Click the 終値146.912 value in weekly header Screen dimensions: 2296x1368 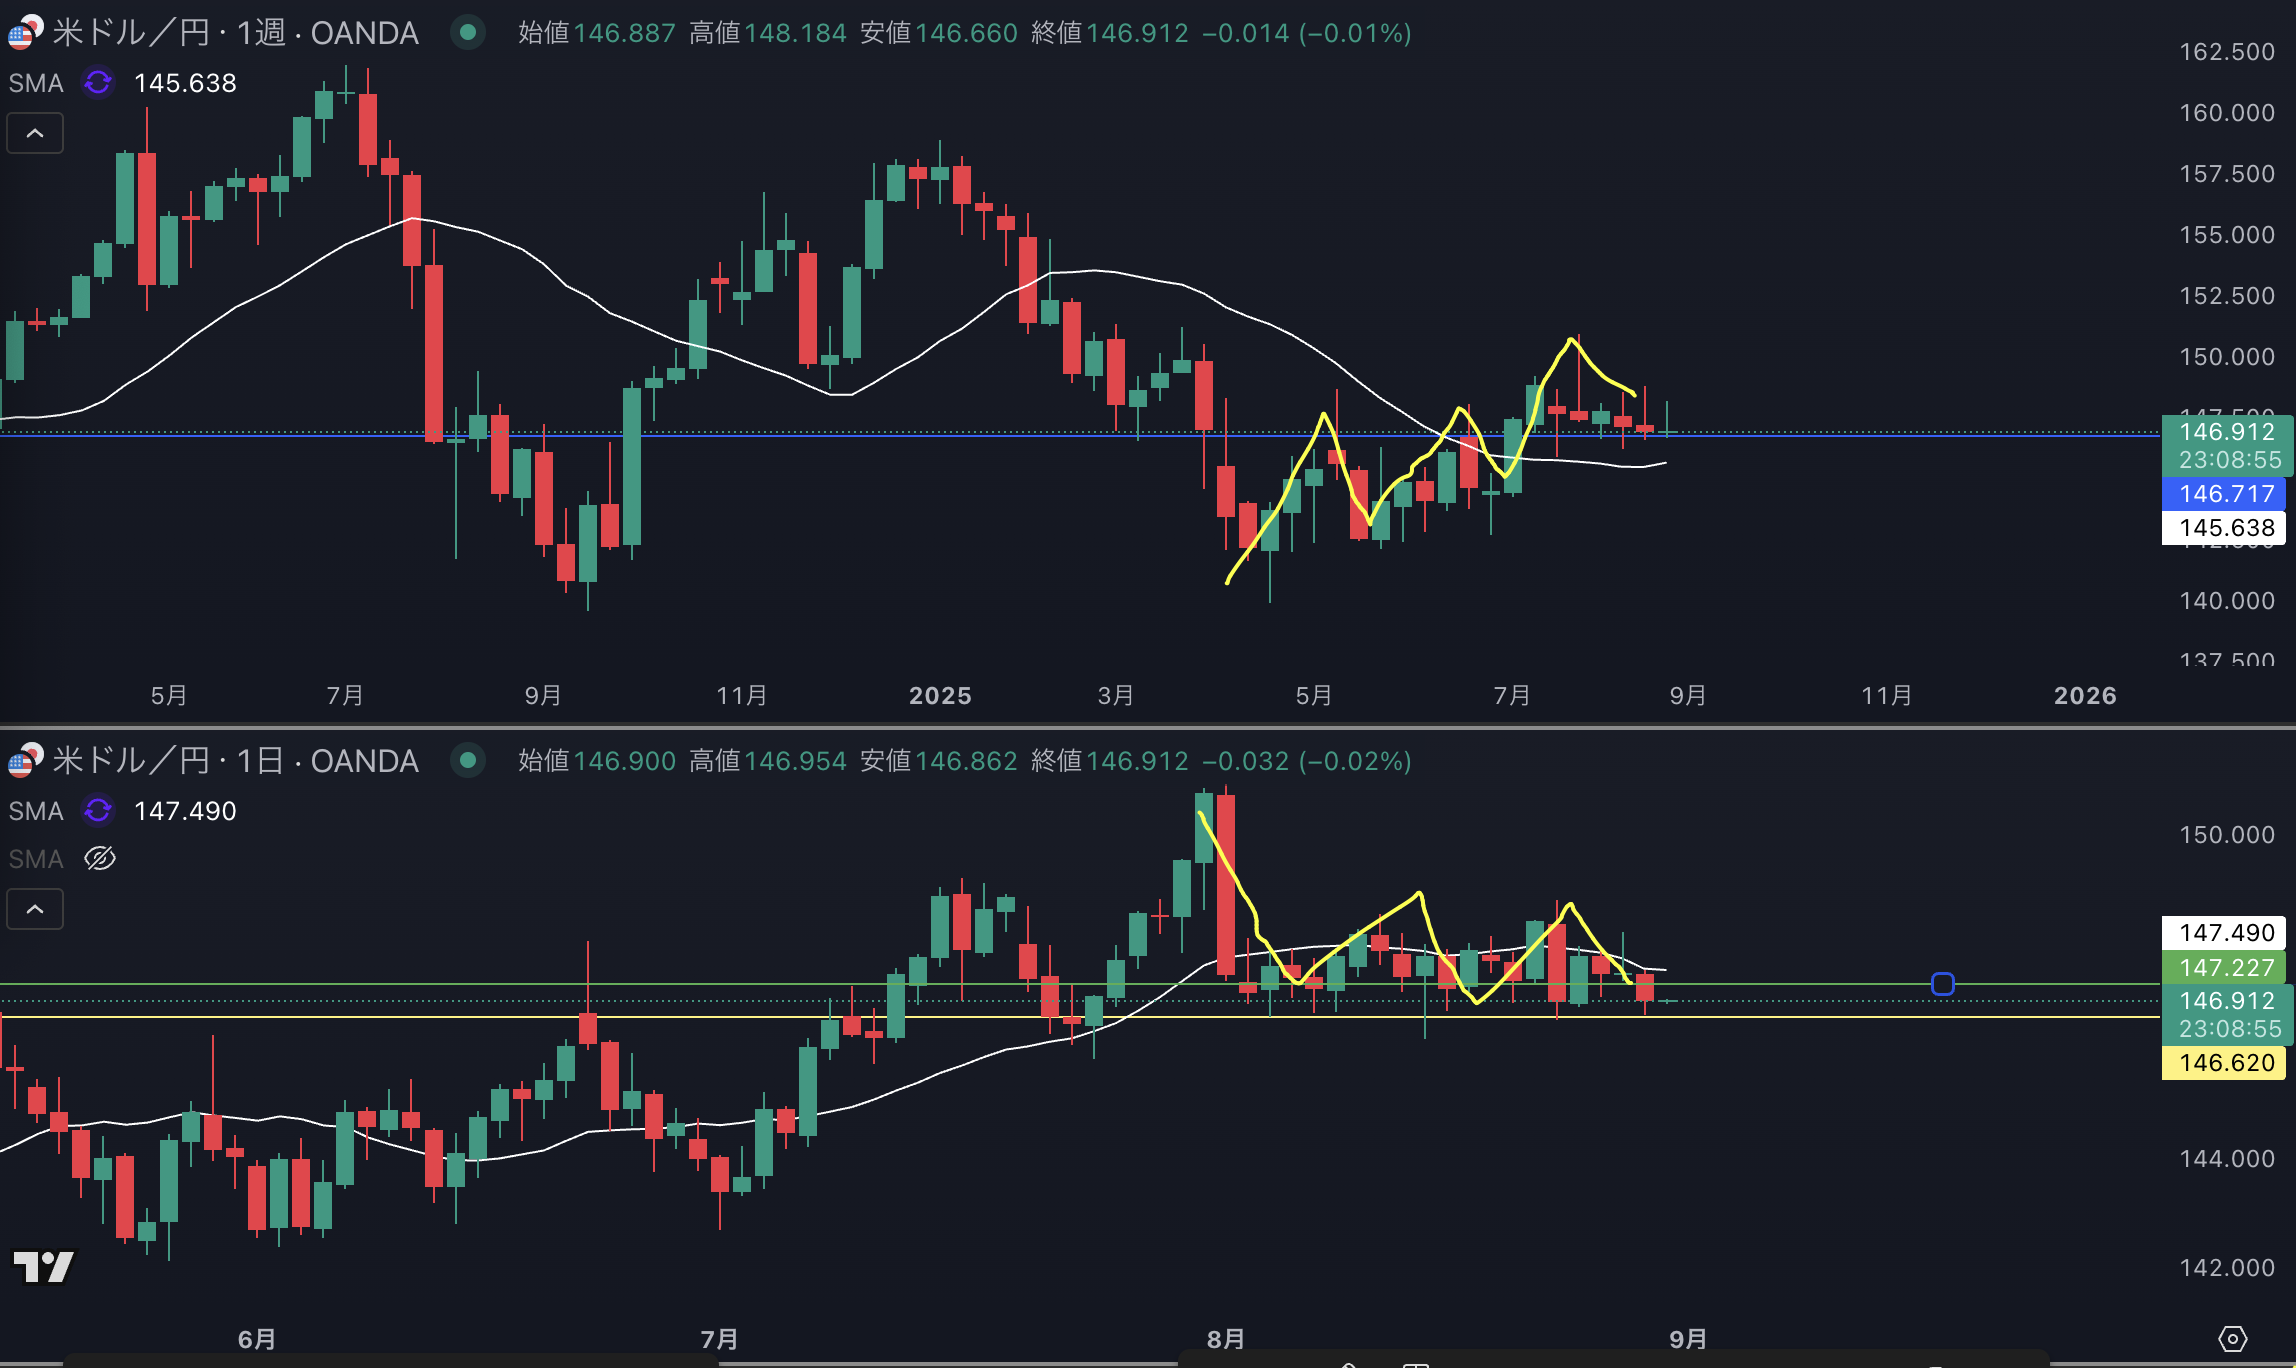[x=1109, y=33]
